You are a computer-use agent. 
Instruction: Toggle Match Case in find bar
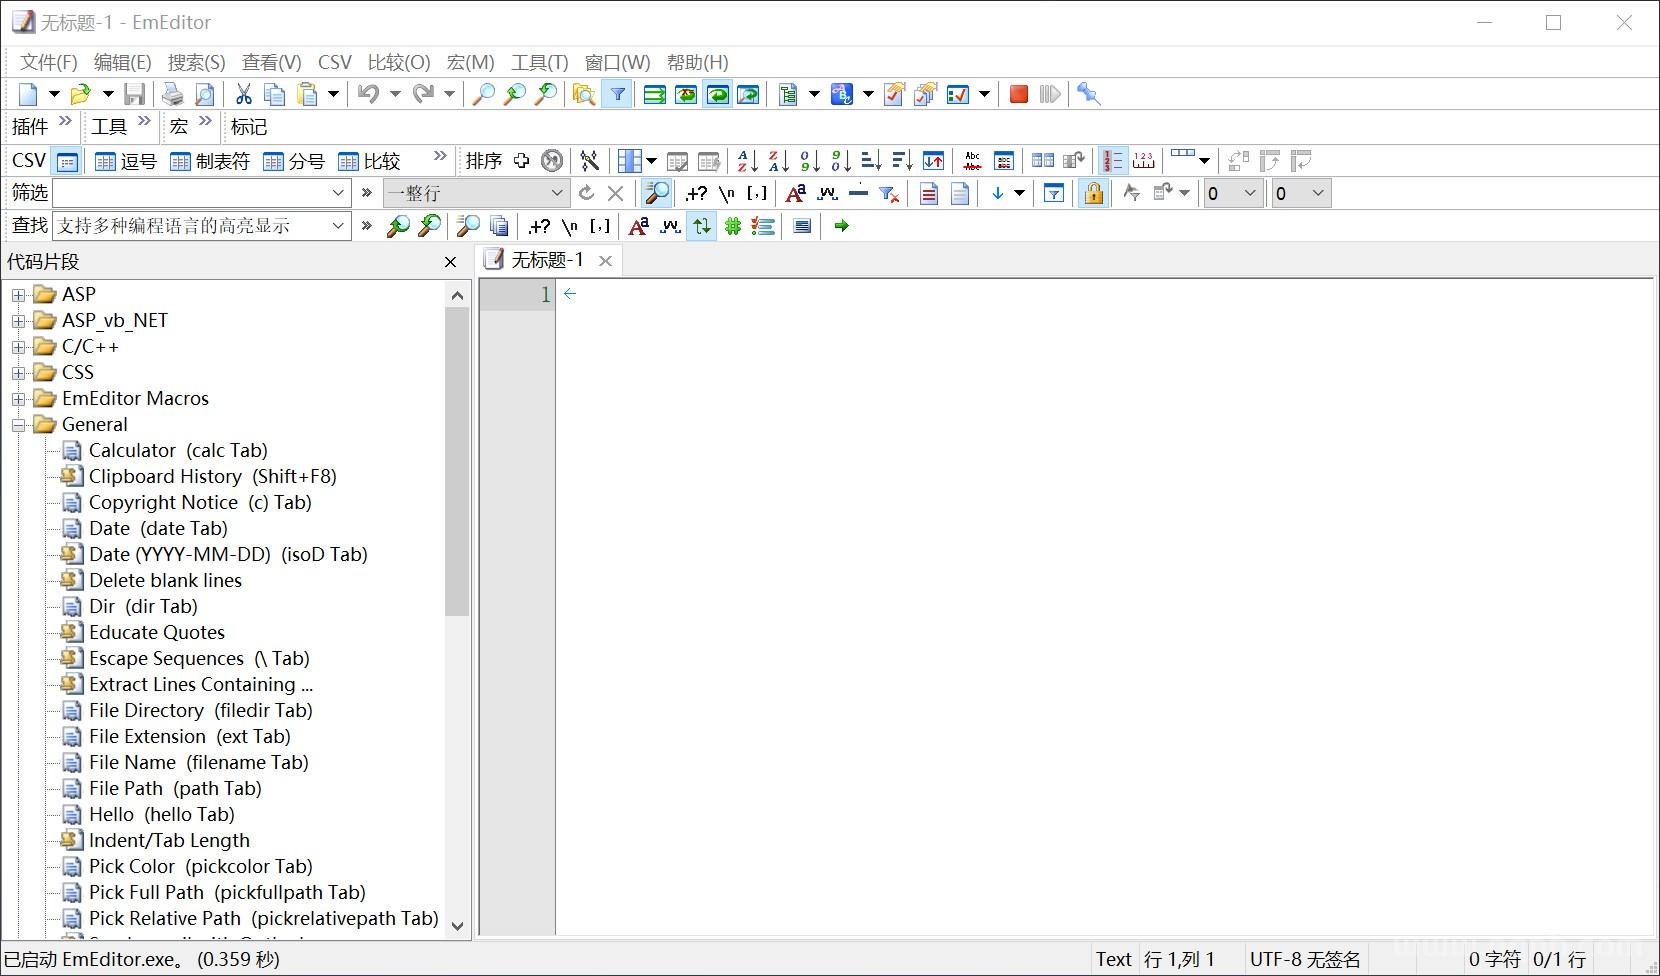639,226
